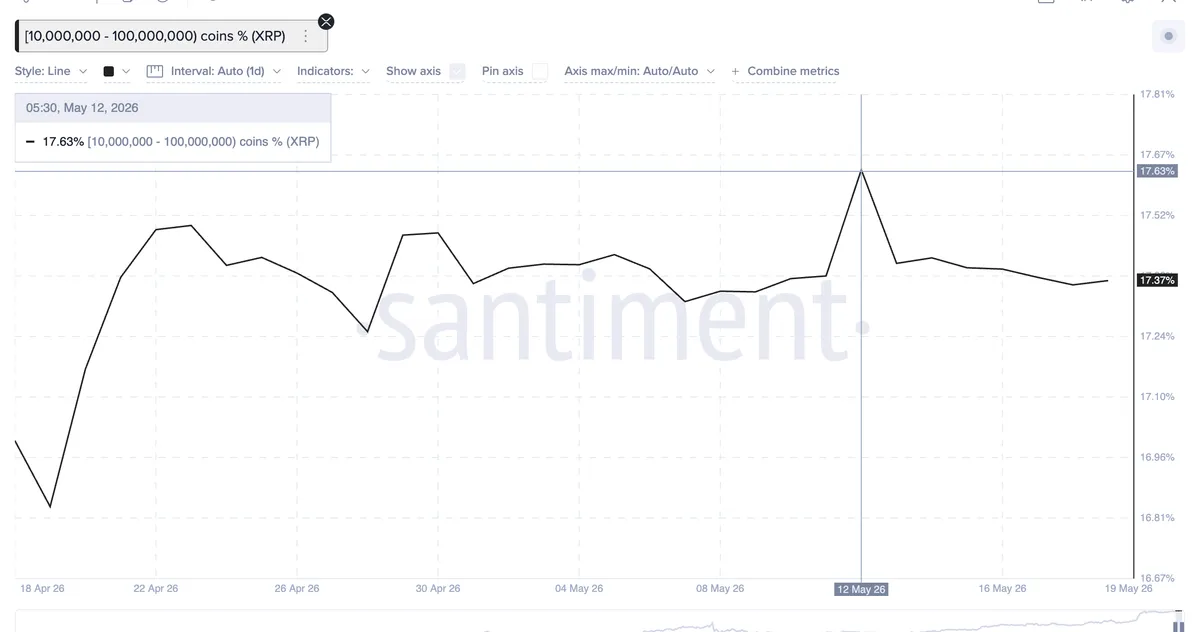Screen dimensions: 1200x632
Task: Click the 12 May 26 date marker
Action: pyautogui.click(x=862, y=589)
